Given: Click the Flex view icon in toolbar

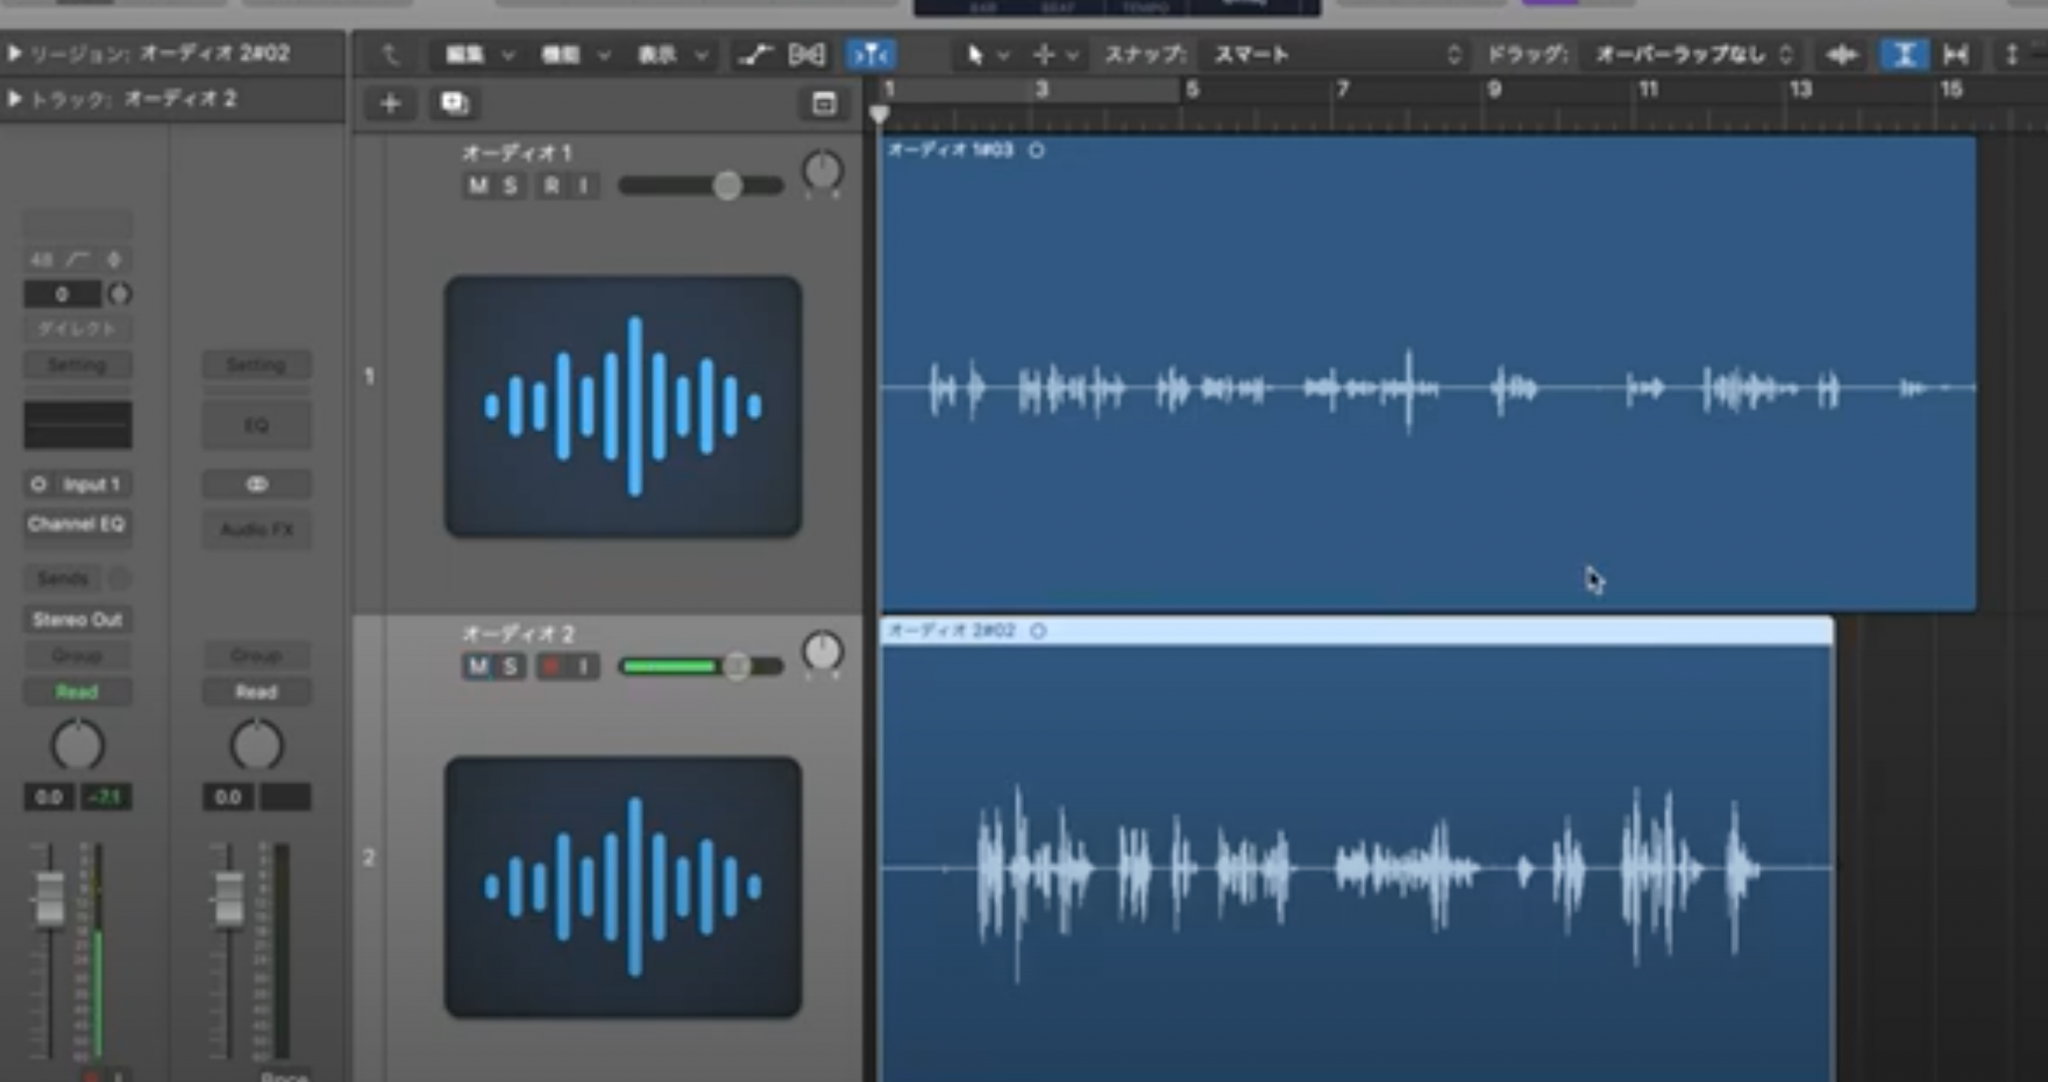Looking at the screenshot, I should click(807, 55).
